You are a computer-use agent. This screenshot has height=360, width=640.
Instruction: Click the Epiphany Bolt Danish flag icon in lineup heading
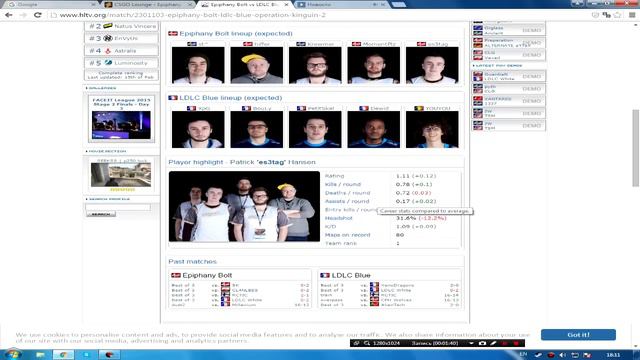[173, 33]
